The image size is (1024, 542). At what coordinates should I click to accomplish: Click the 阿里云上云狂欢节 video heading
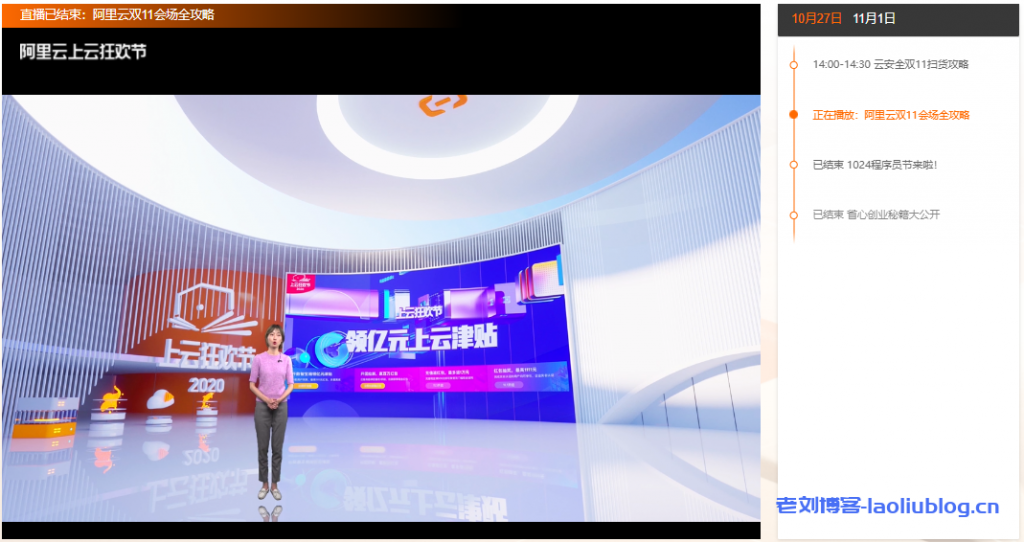83,51
